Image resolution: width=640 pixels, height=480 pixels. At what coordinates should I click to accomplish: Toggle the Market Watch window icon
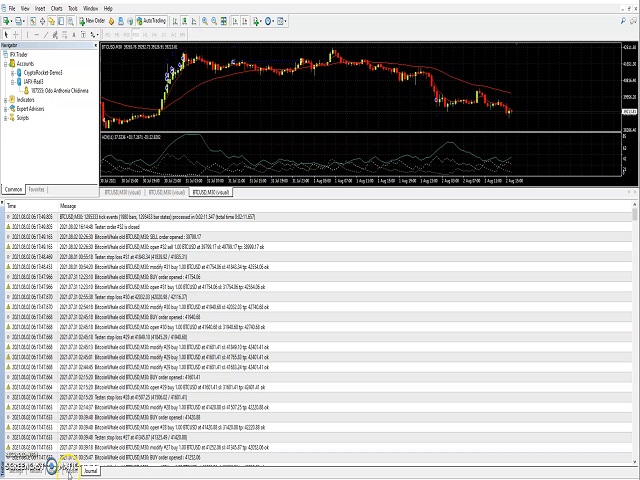tap(33, 21)
